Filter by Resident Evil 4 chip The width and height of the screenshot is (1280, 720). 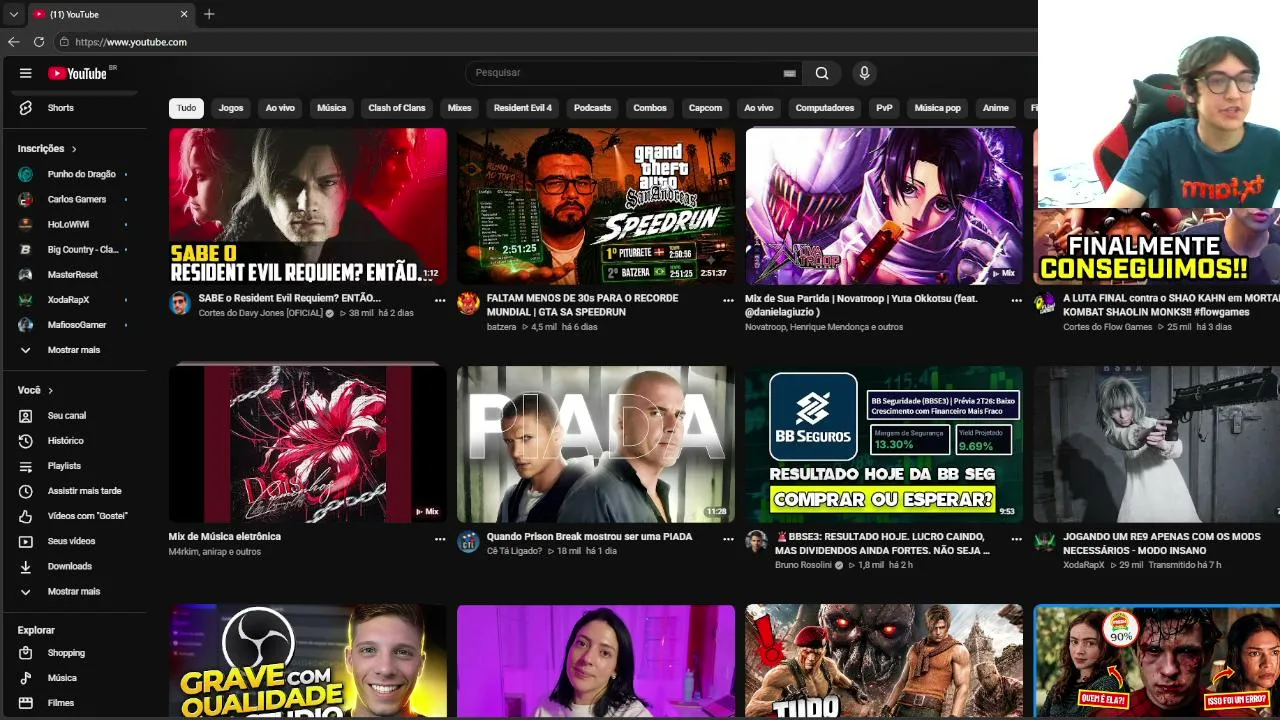(523, 108)
